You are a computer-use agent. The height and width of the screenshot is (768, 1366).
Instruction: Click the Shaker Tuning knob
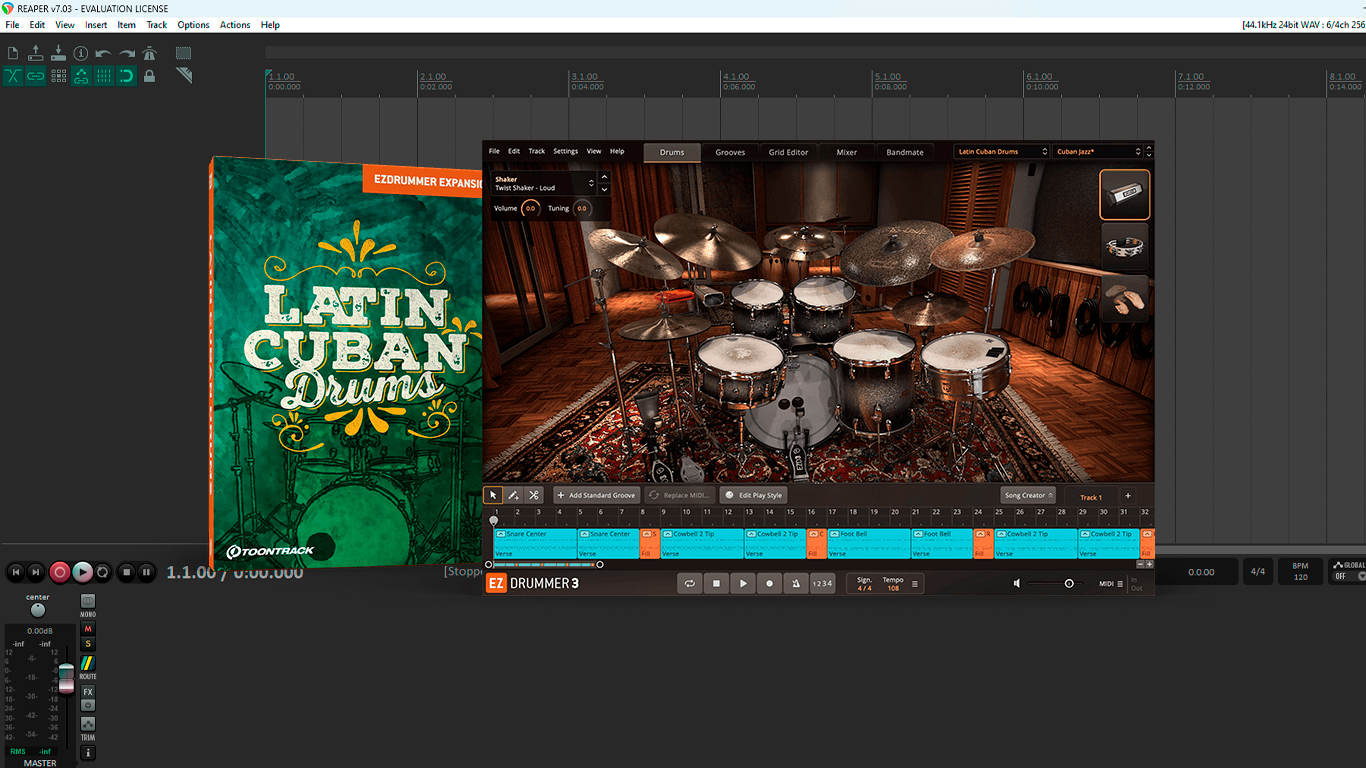(x=581, y=208)
